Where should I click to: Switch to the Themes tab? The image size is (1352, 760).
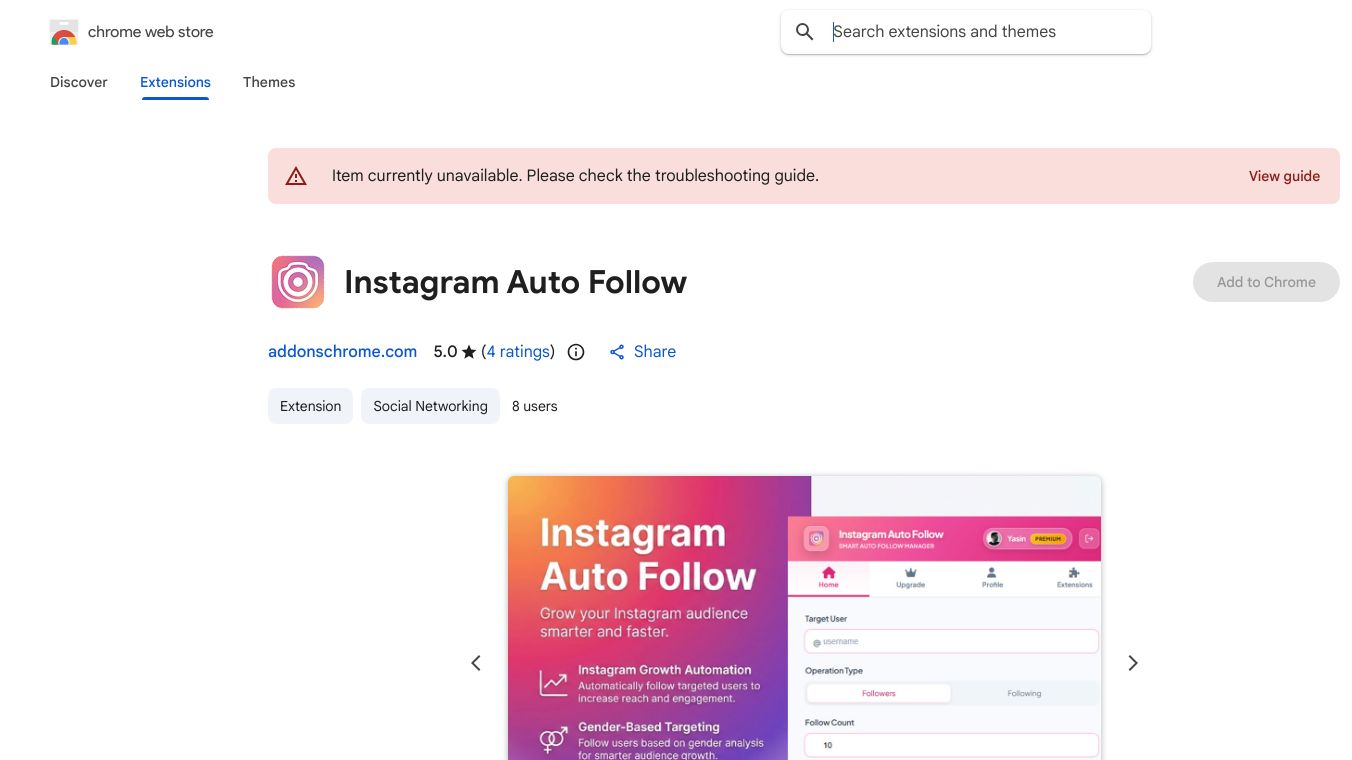(x=269, y=82)
